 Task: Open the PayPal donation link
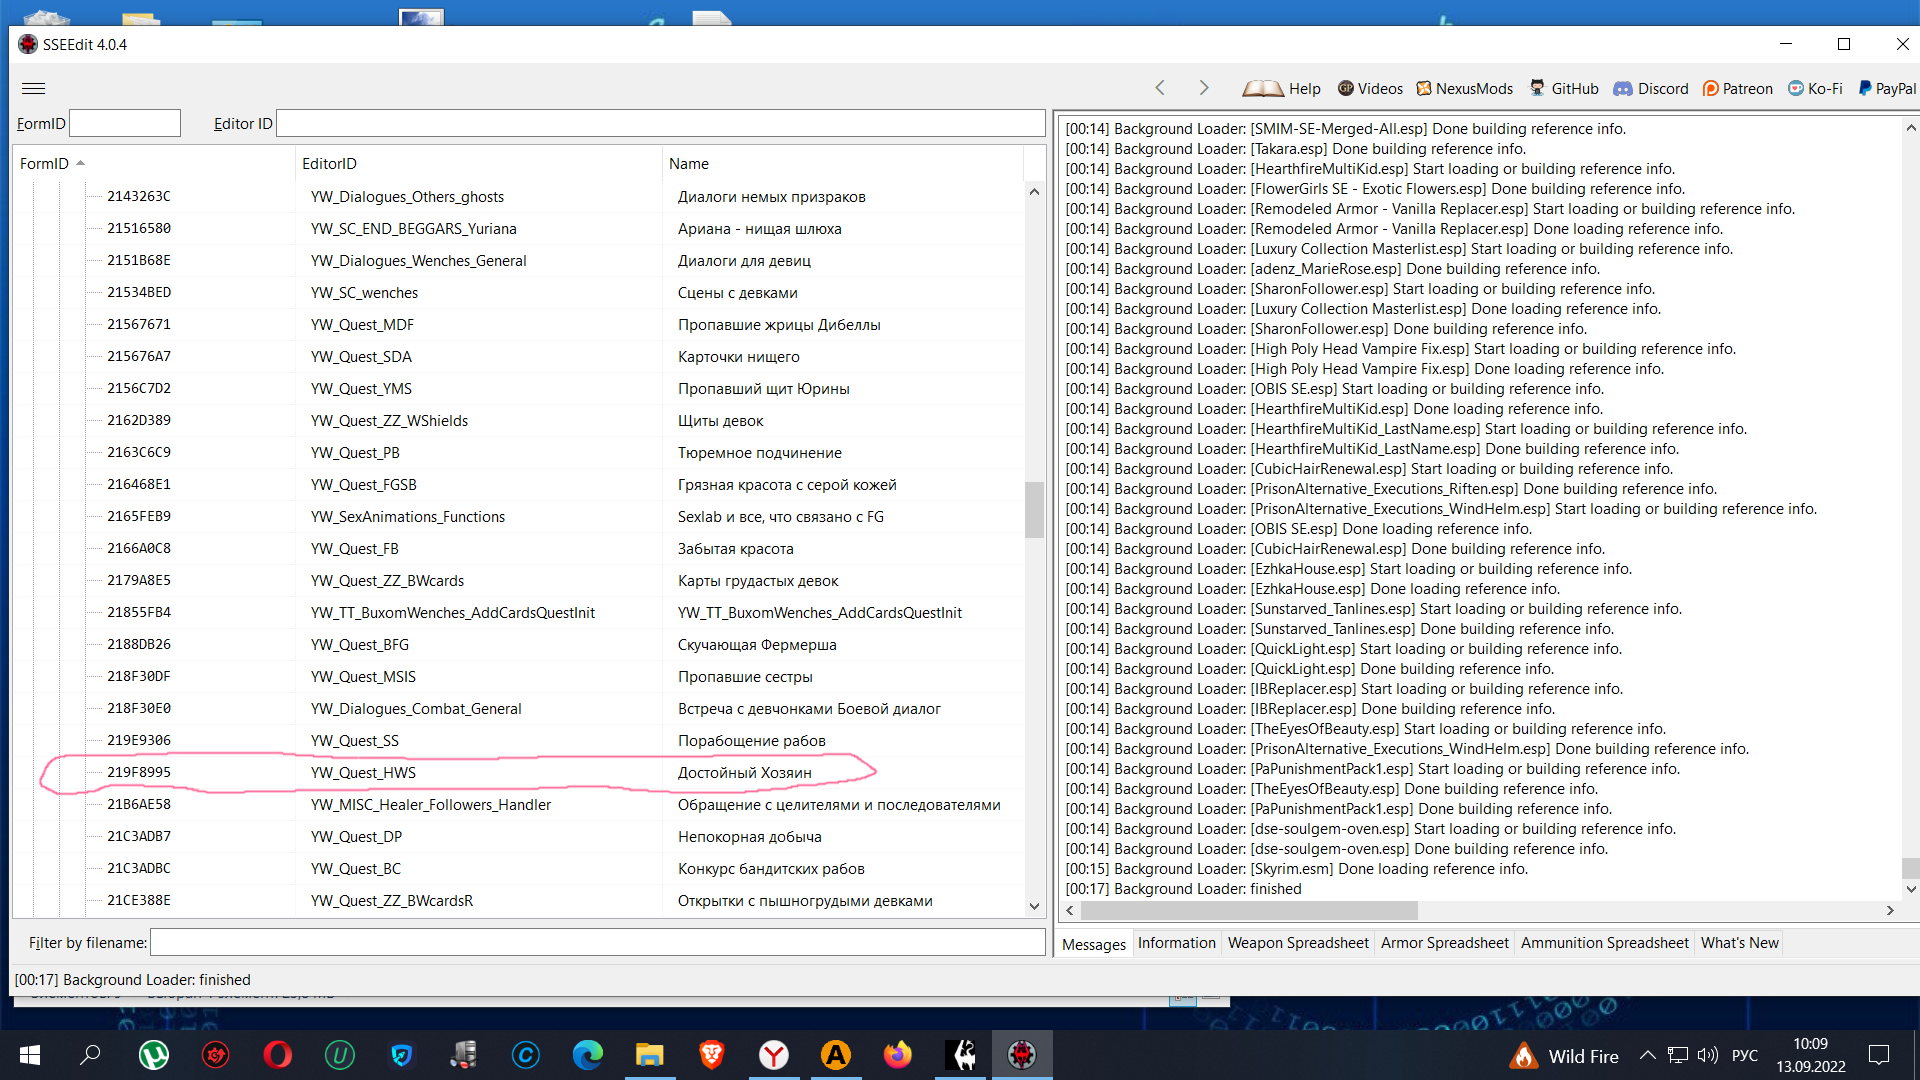[1887, 88]
